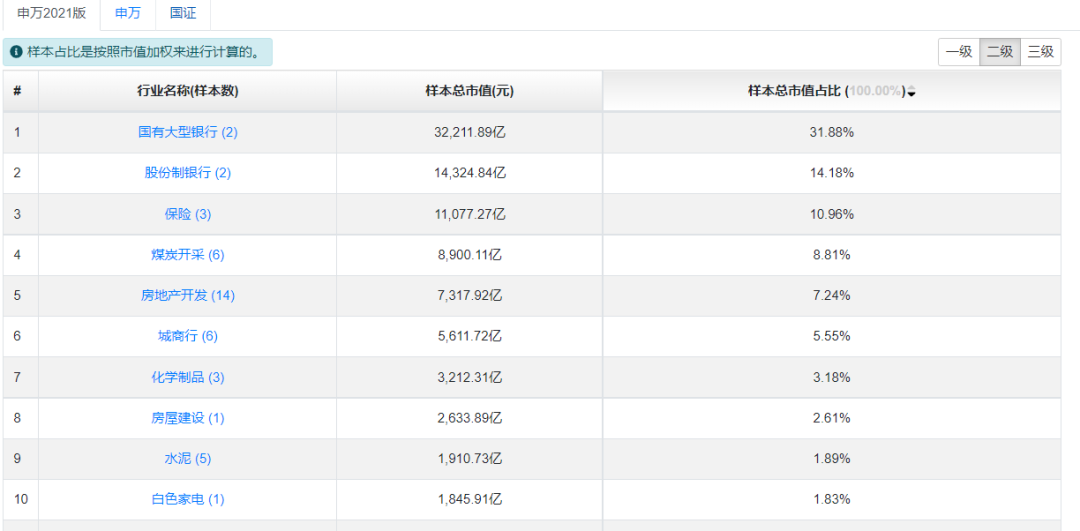This screenshot has height=531, width=1080.
Task: Click the 煤炭开采 (6) link
Action: coord(188,255)
